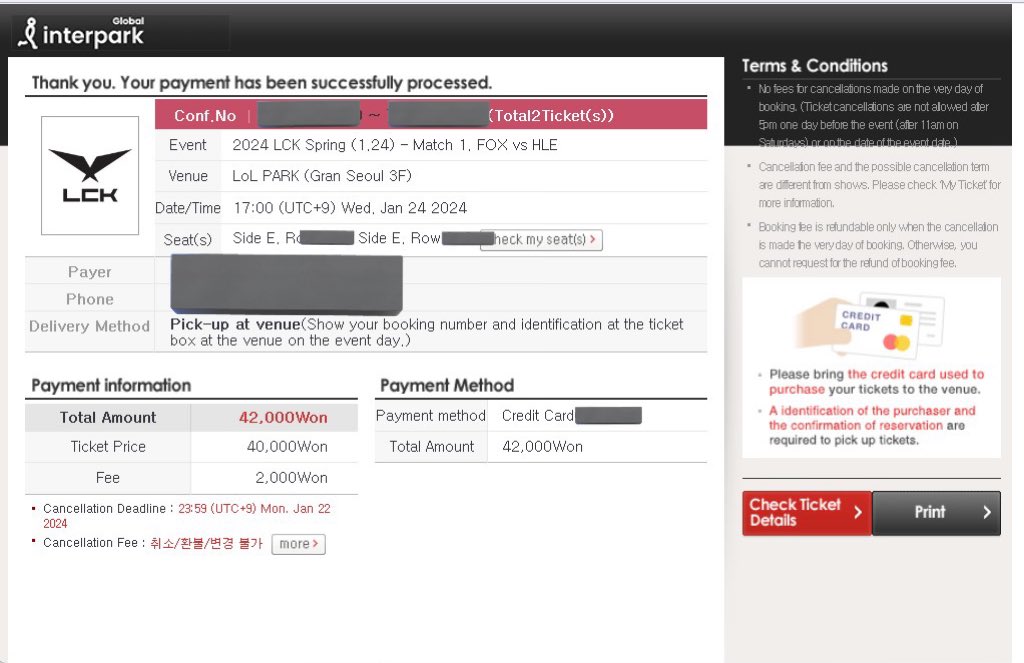1024x663 pixels.
Task: Select the event name "2024 LCK Spring (1.24) - Match 1. FOX vs HLE"
Action: pyautogui.click(x=395, y=145)
